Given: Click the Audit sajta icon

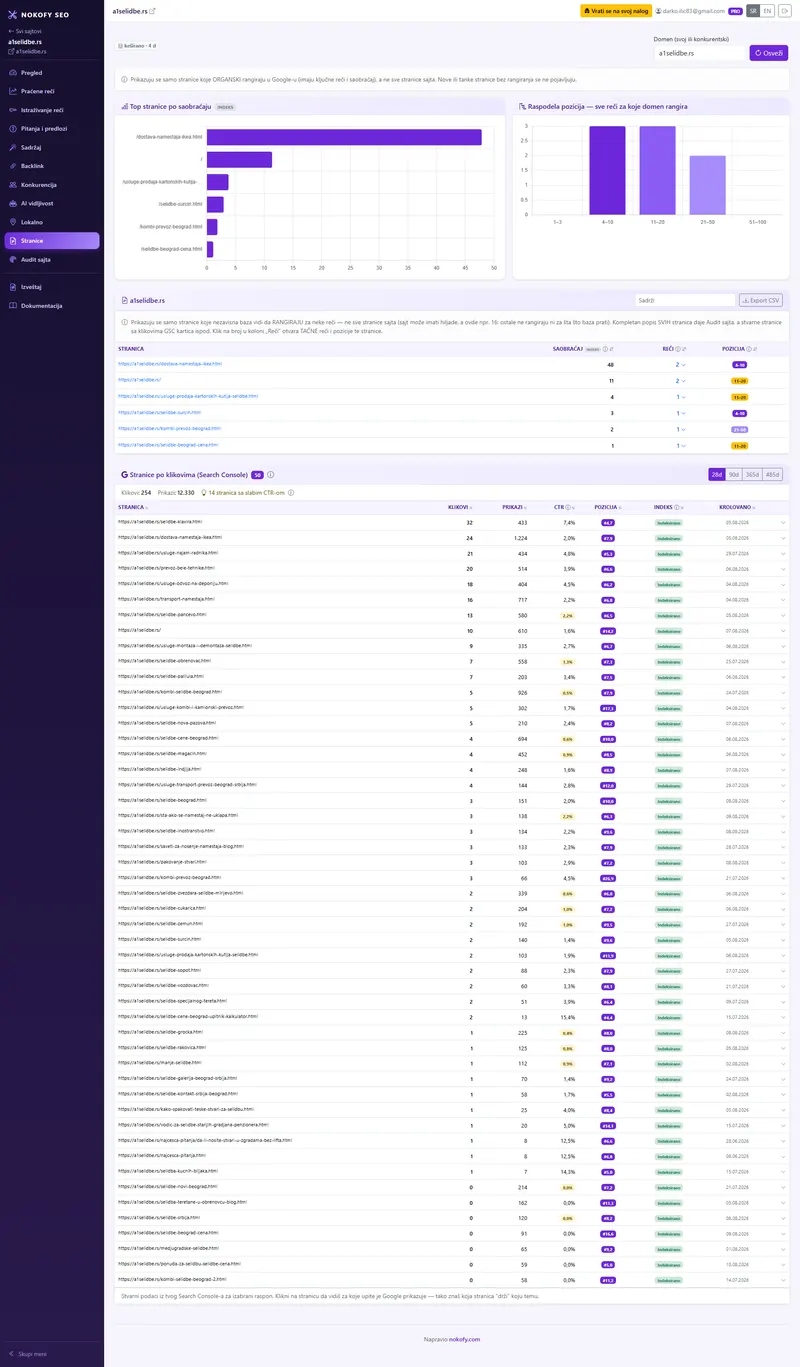Looking at the screenshot, I should click(12, 259).
